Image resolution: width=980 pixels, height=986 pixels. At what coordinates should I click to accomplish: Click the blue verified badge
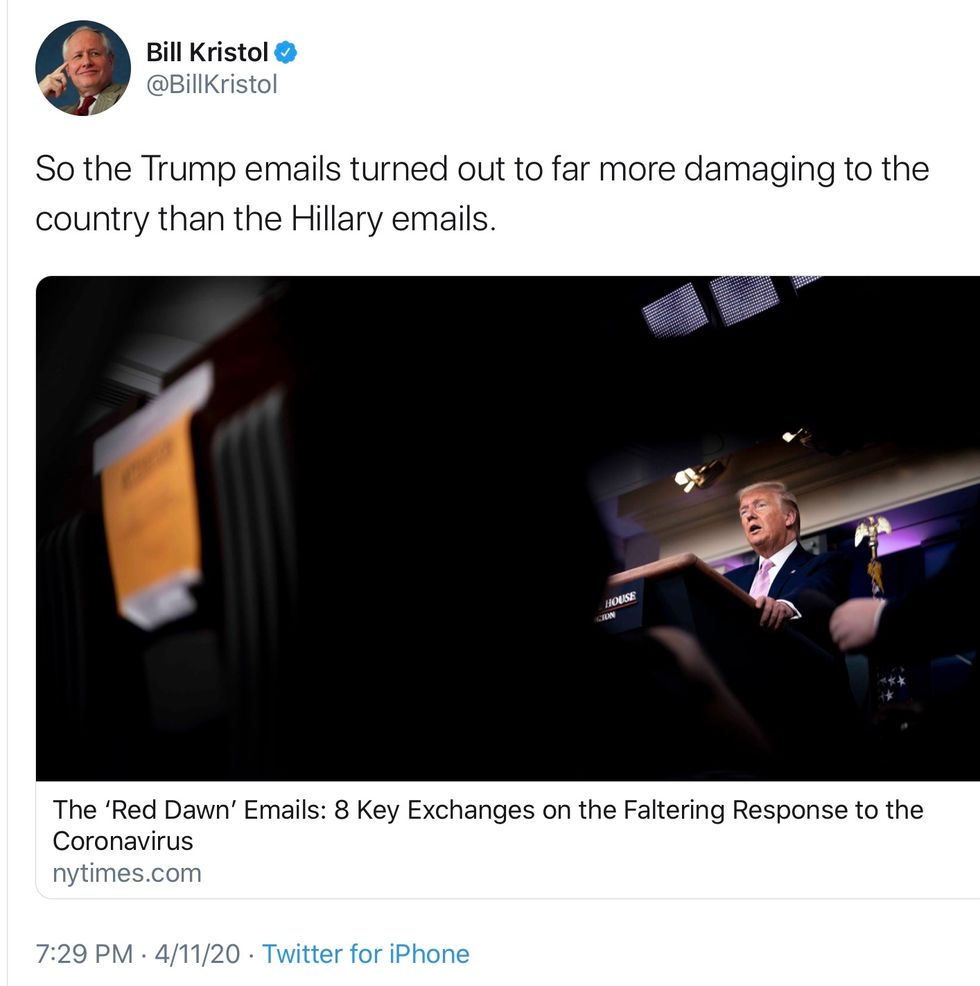point(286,51)
